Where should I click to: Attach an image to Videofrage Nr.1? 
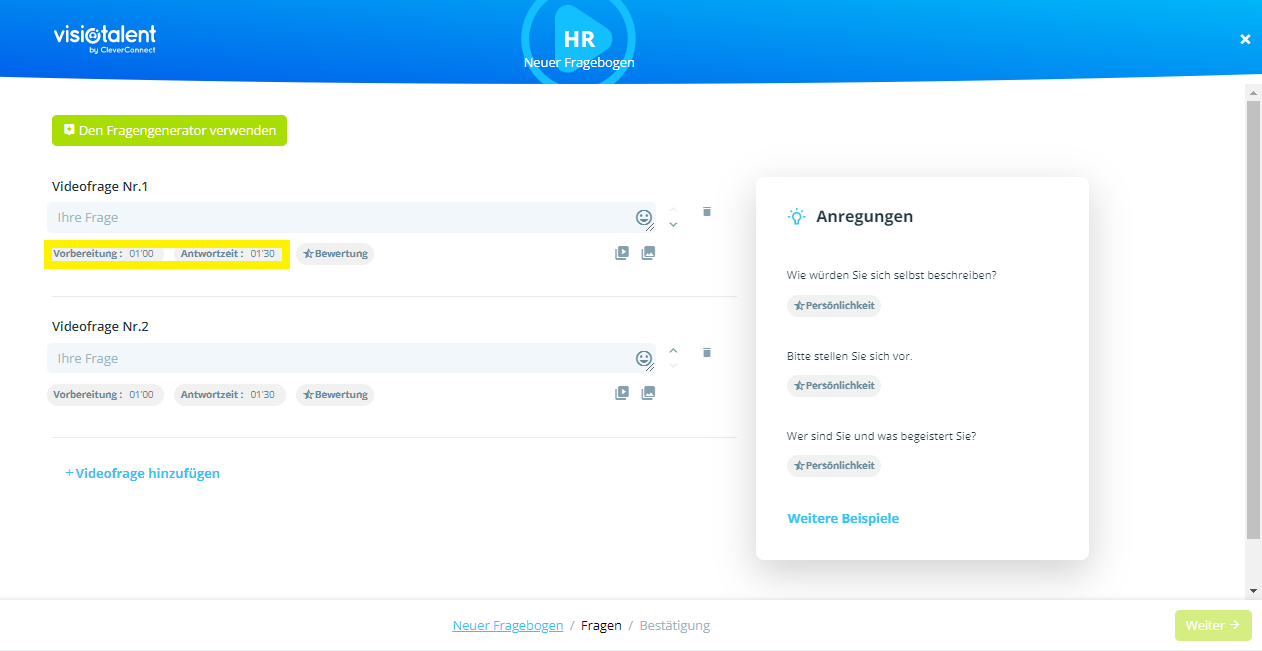[x=648, y=254]
